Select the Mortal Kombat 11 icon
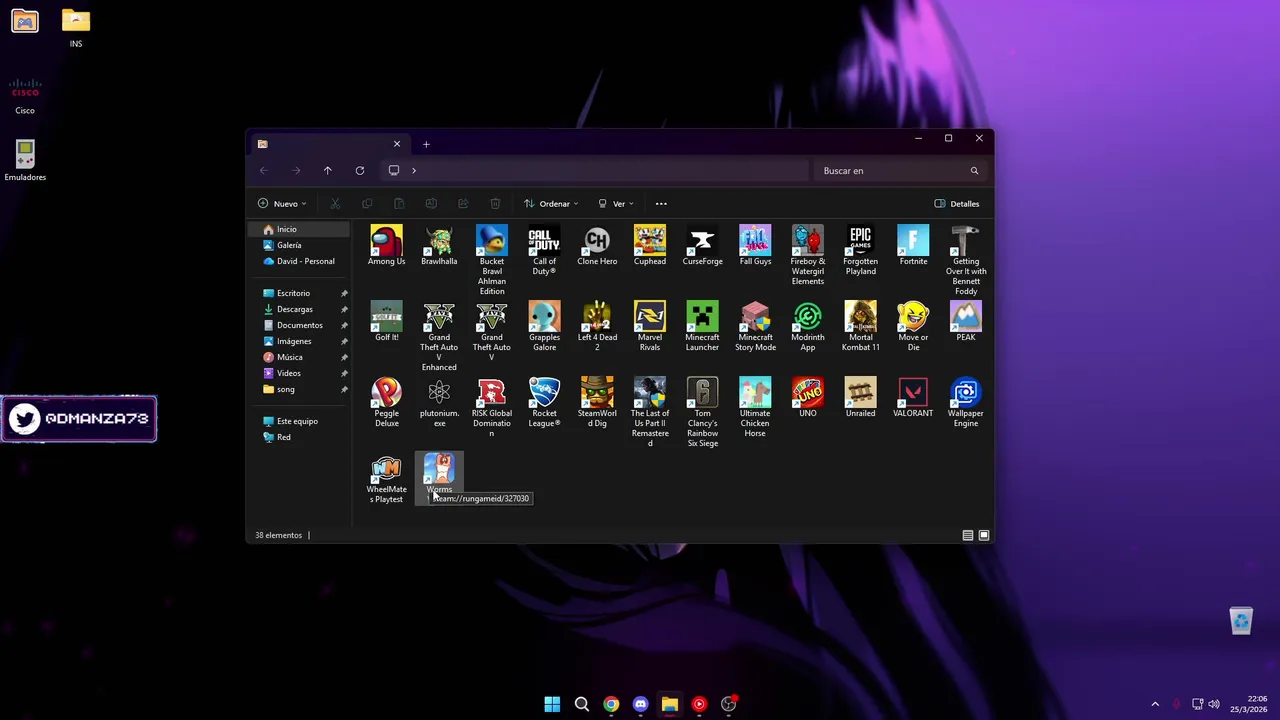This screenshot has height=720, width=1280. click(860, 326)
